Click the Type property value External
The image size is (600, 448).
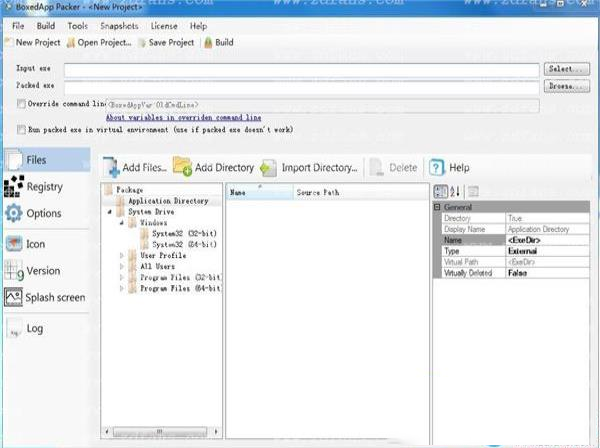coord(547,251)
